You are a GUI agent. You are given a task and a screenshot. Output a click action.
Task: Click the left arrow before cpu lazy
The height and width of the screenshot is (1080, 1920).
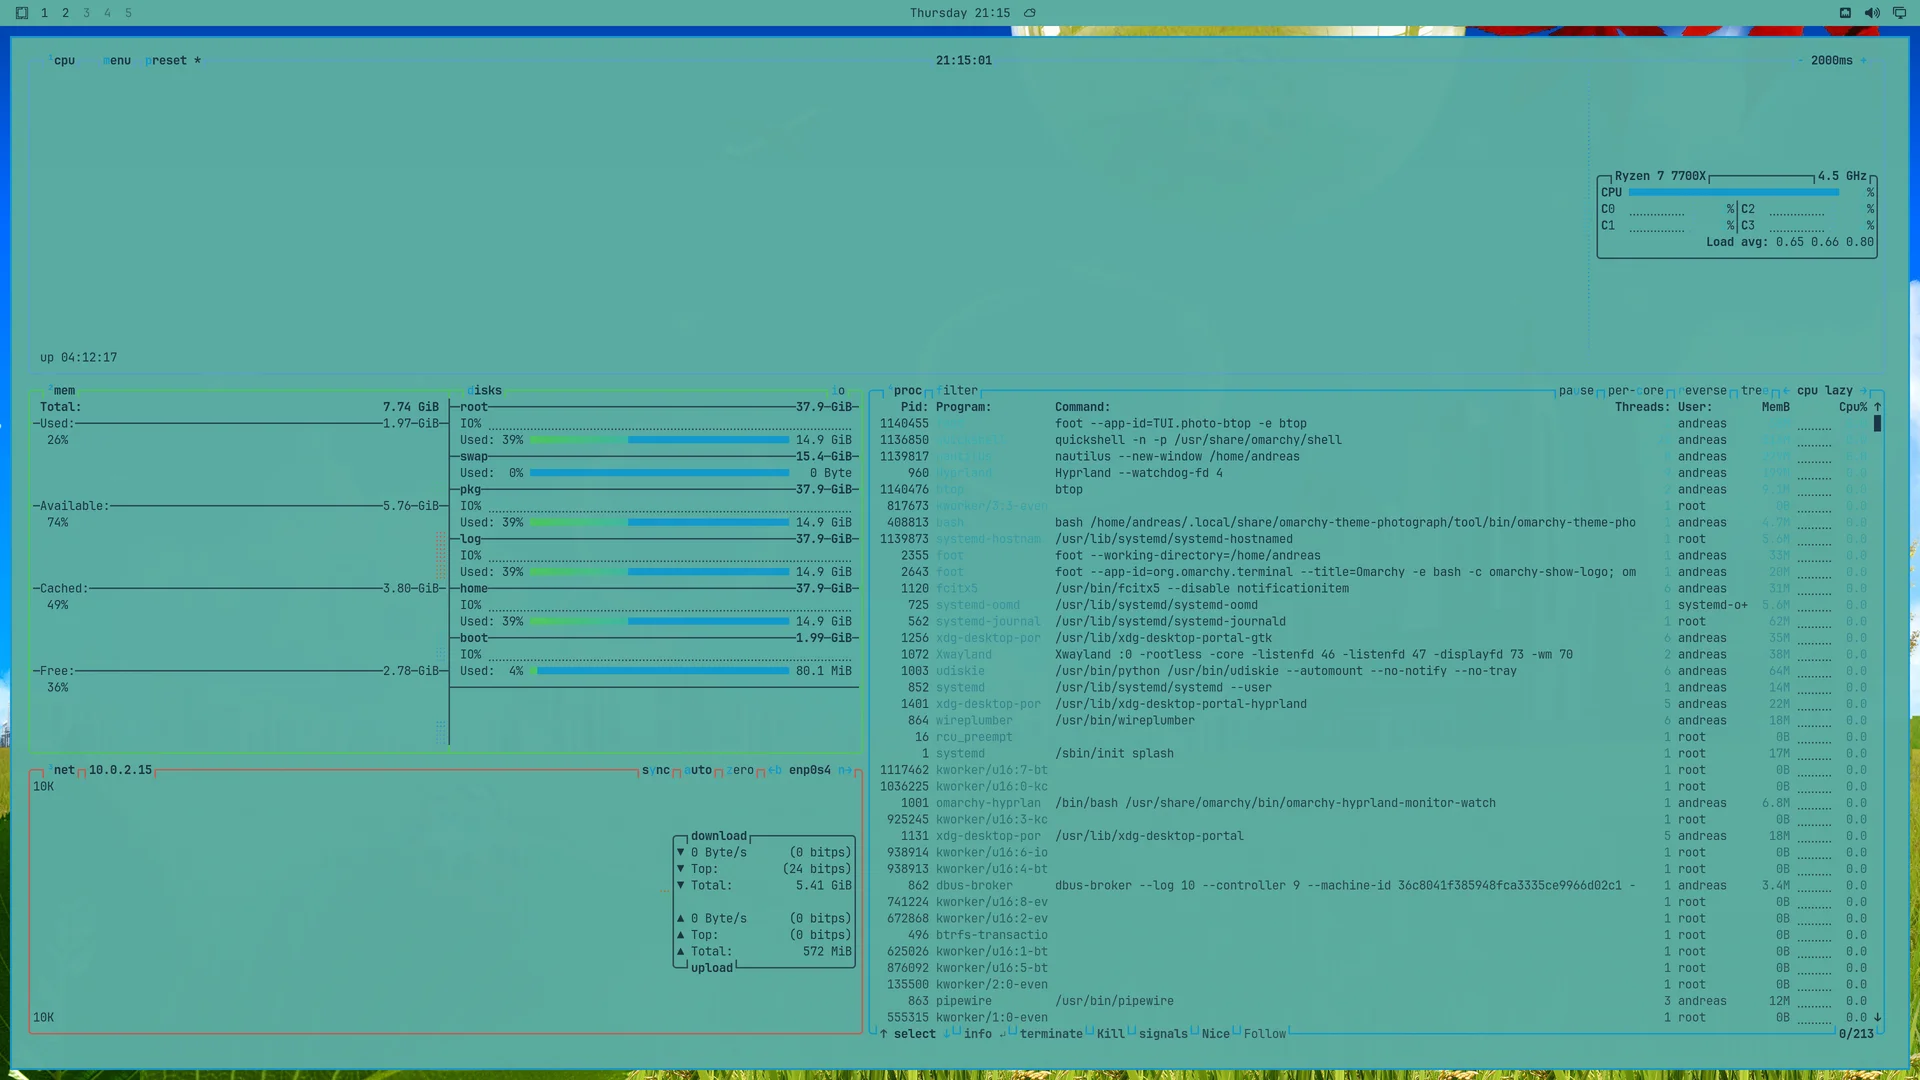1786,391
